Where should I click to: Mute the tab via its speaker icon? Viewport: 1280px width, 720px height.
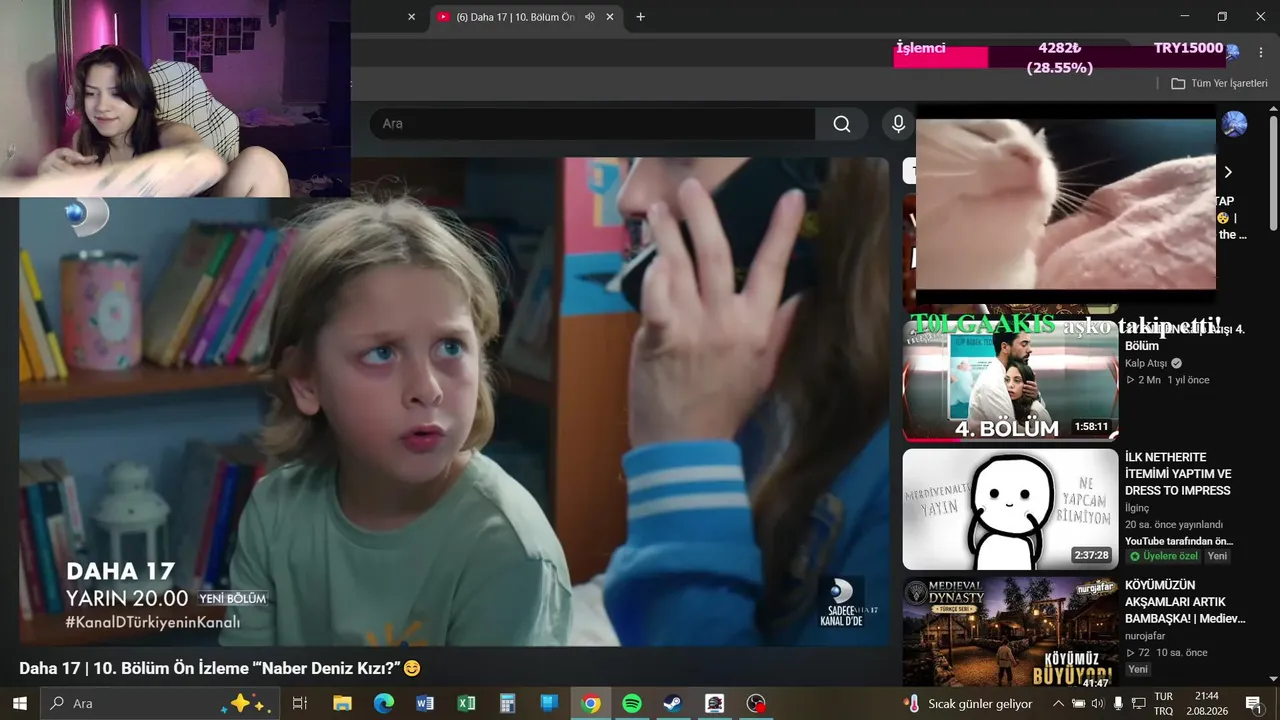(590, 17)
